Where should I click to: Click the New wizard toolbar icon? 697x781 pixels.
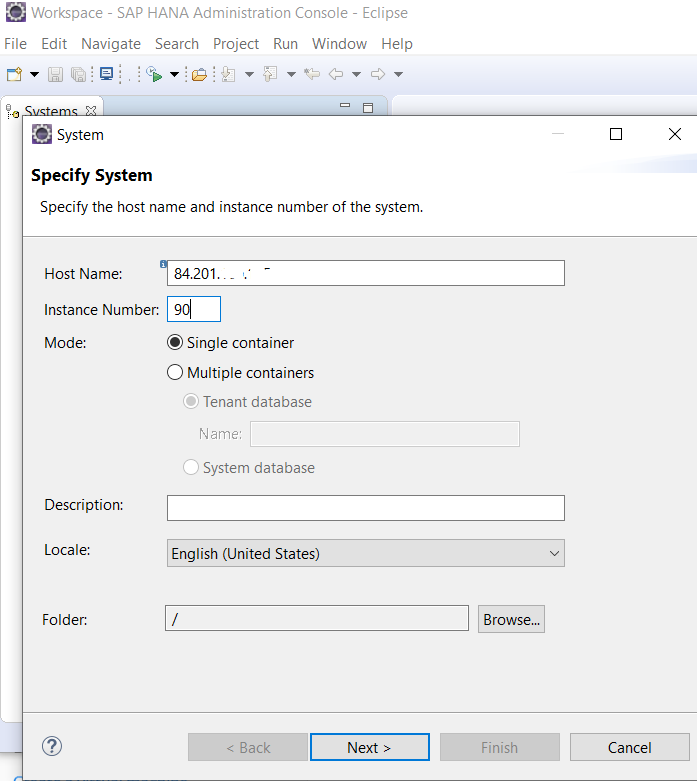[14, 74]
